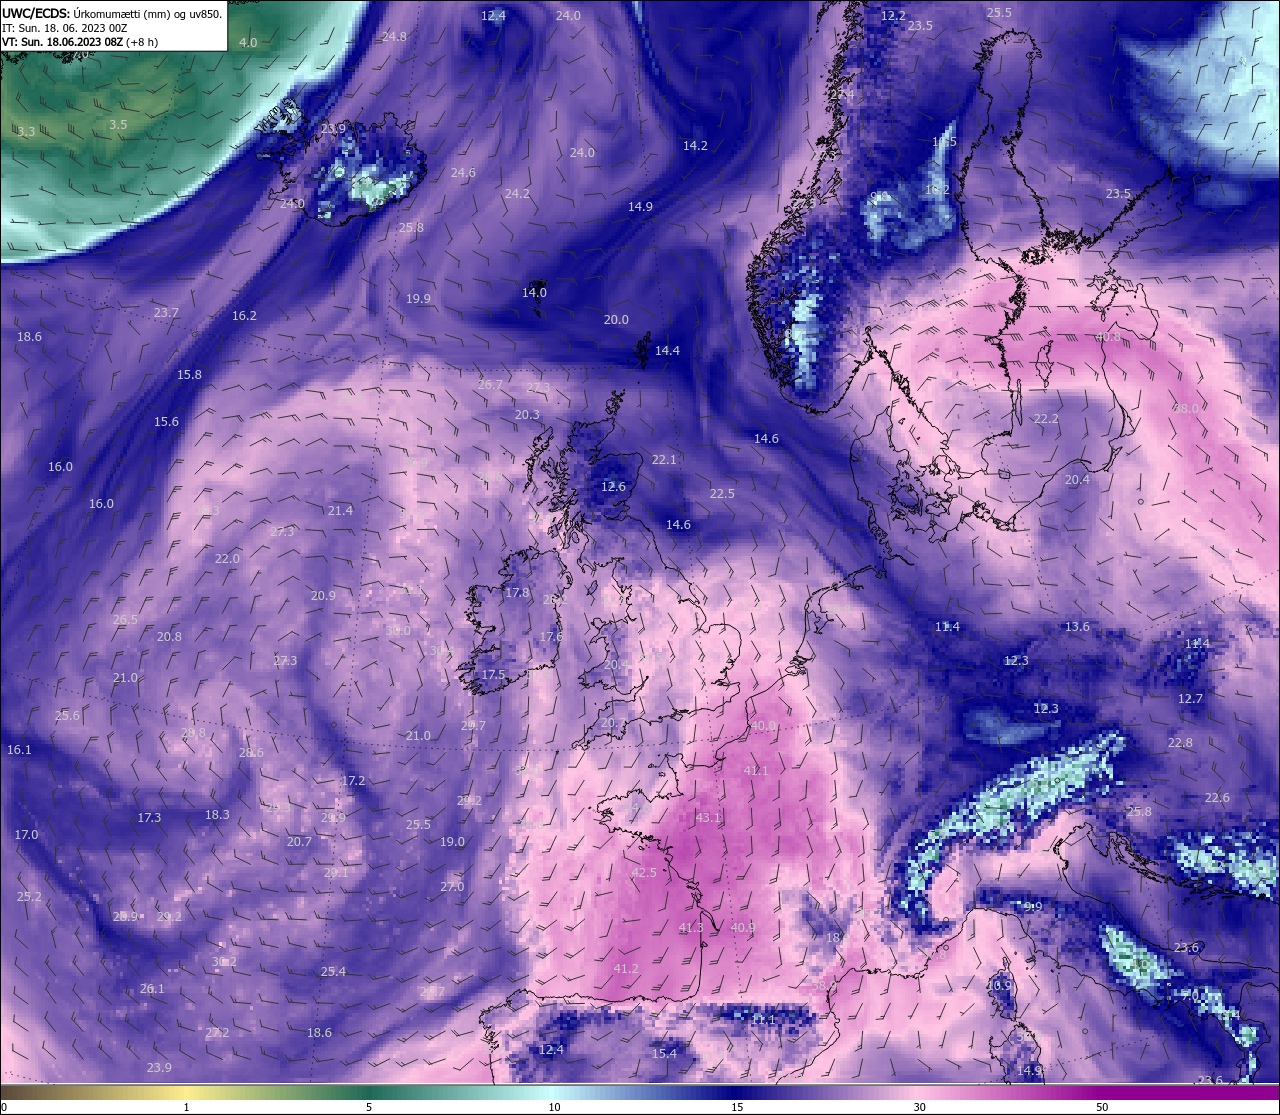Click the 22.5 value label

[x=722, y=494]
